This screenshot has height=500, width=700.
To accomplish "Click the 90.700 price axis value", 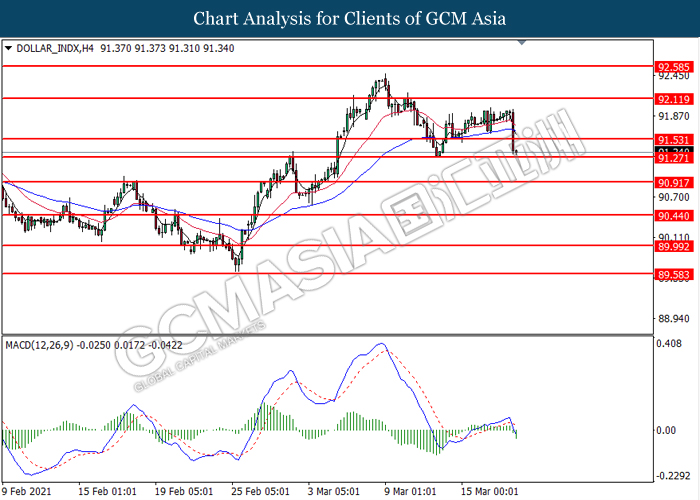I will pos(674,197).
